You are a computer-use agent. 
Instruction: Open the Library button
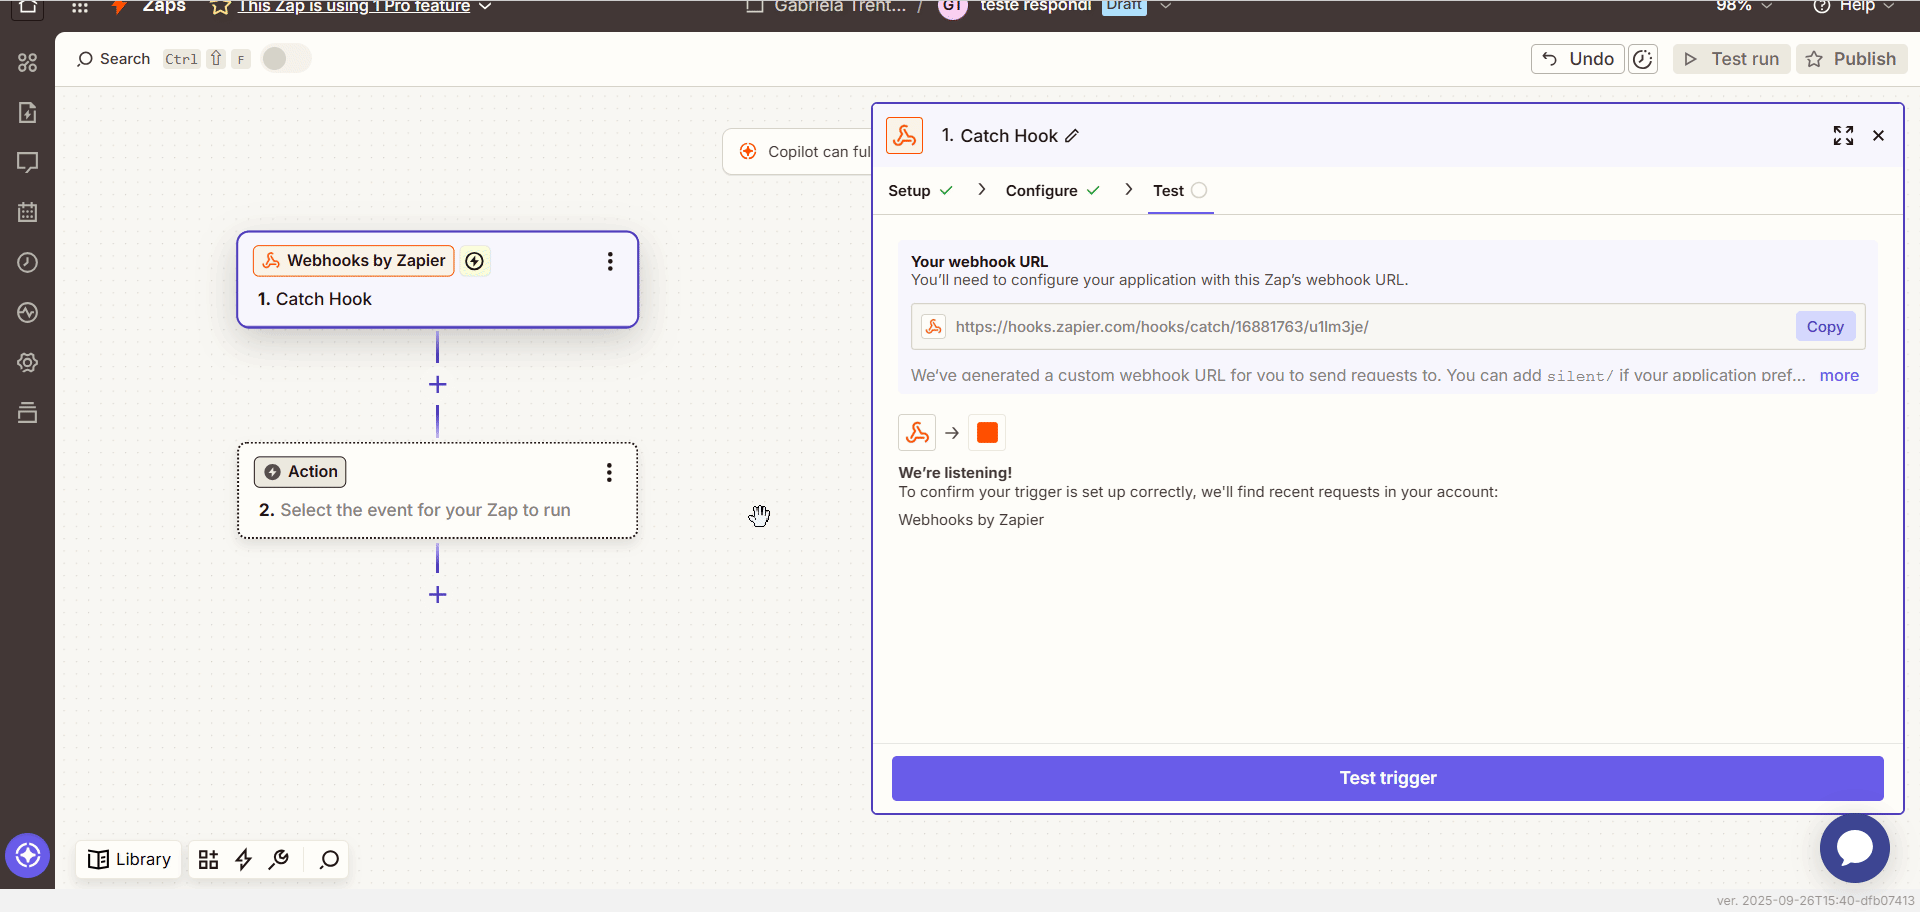tap(129, 860)
